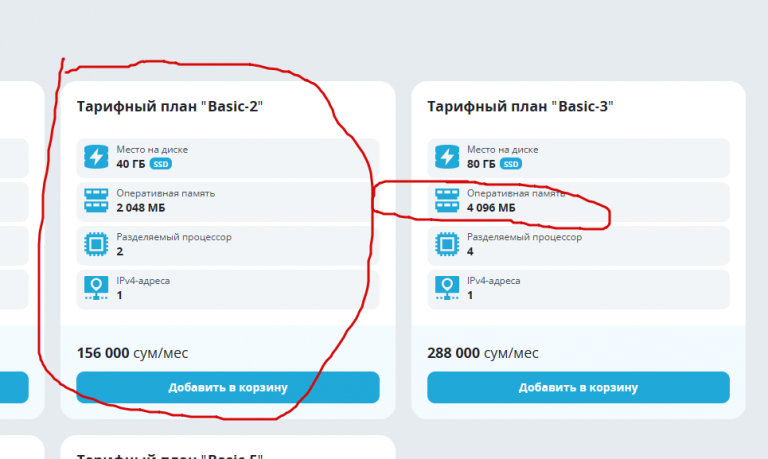Click Оперативная память label in Basic-3
Image resolution: width=768 pixels, height=459 pixels.
[x=516, y=193]
